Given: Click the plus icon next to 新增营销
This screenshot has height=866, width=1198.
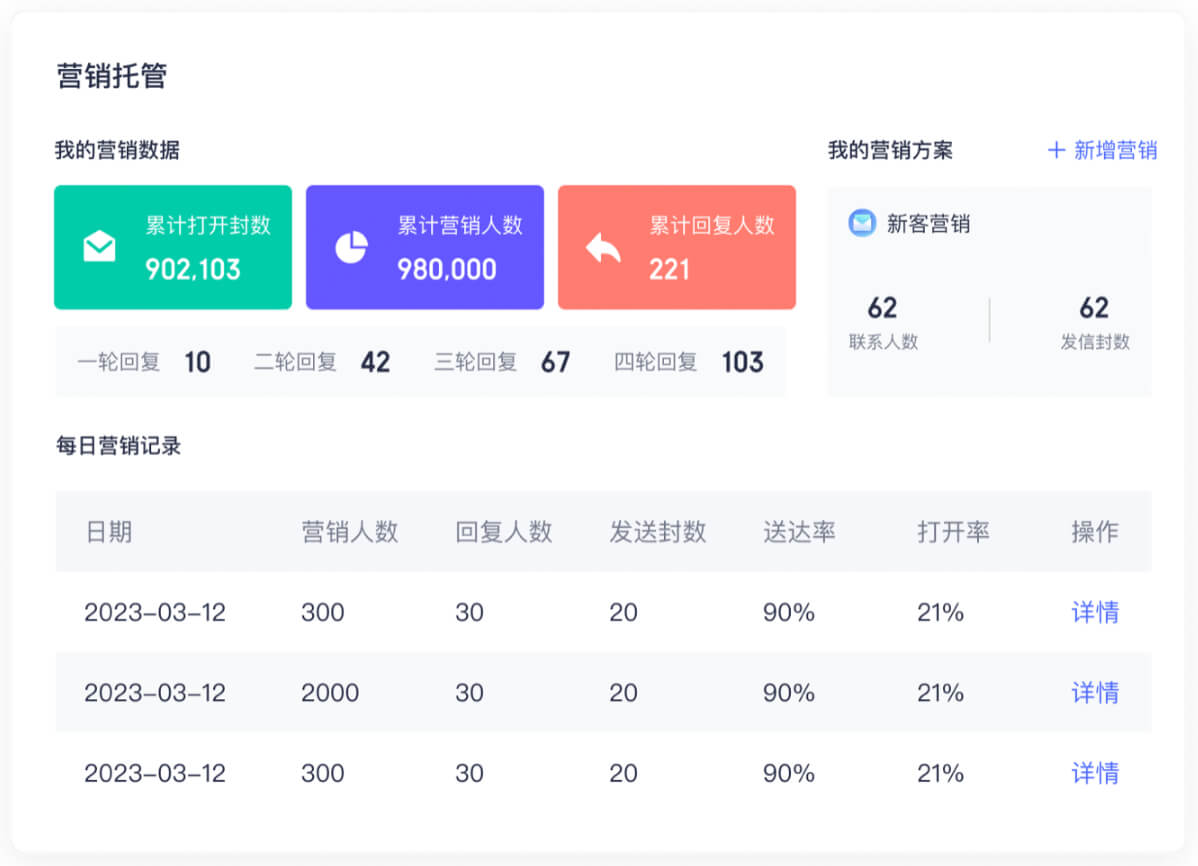Looking at the screenshot, I should point(1056,150).
